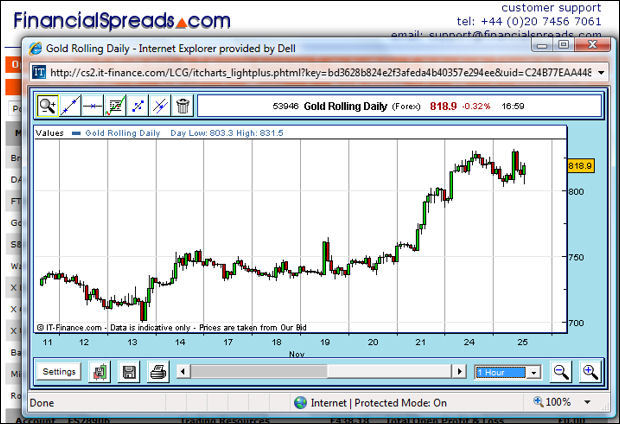Click the -0.32% change value
620x424 pixels.
[x=476, y=106]
